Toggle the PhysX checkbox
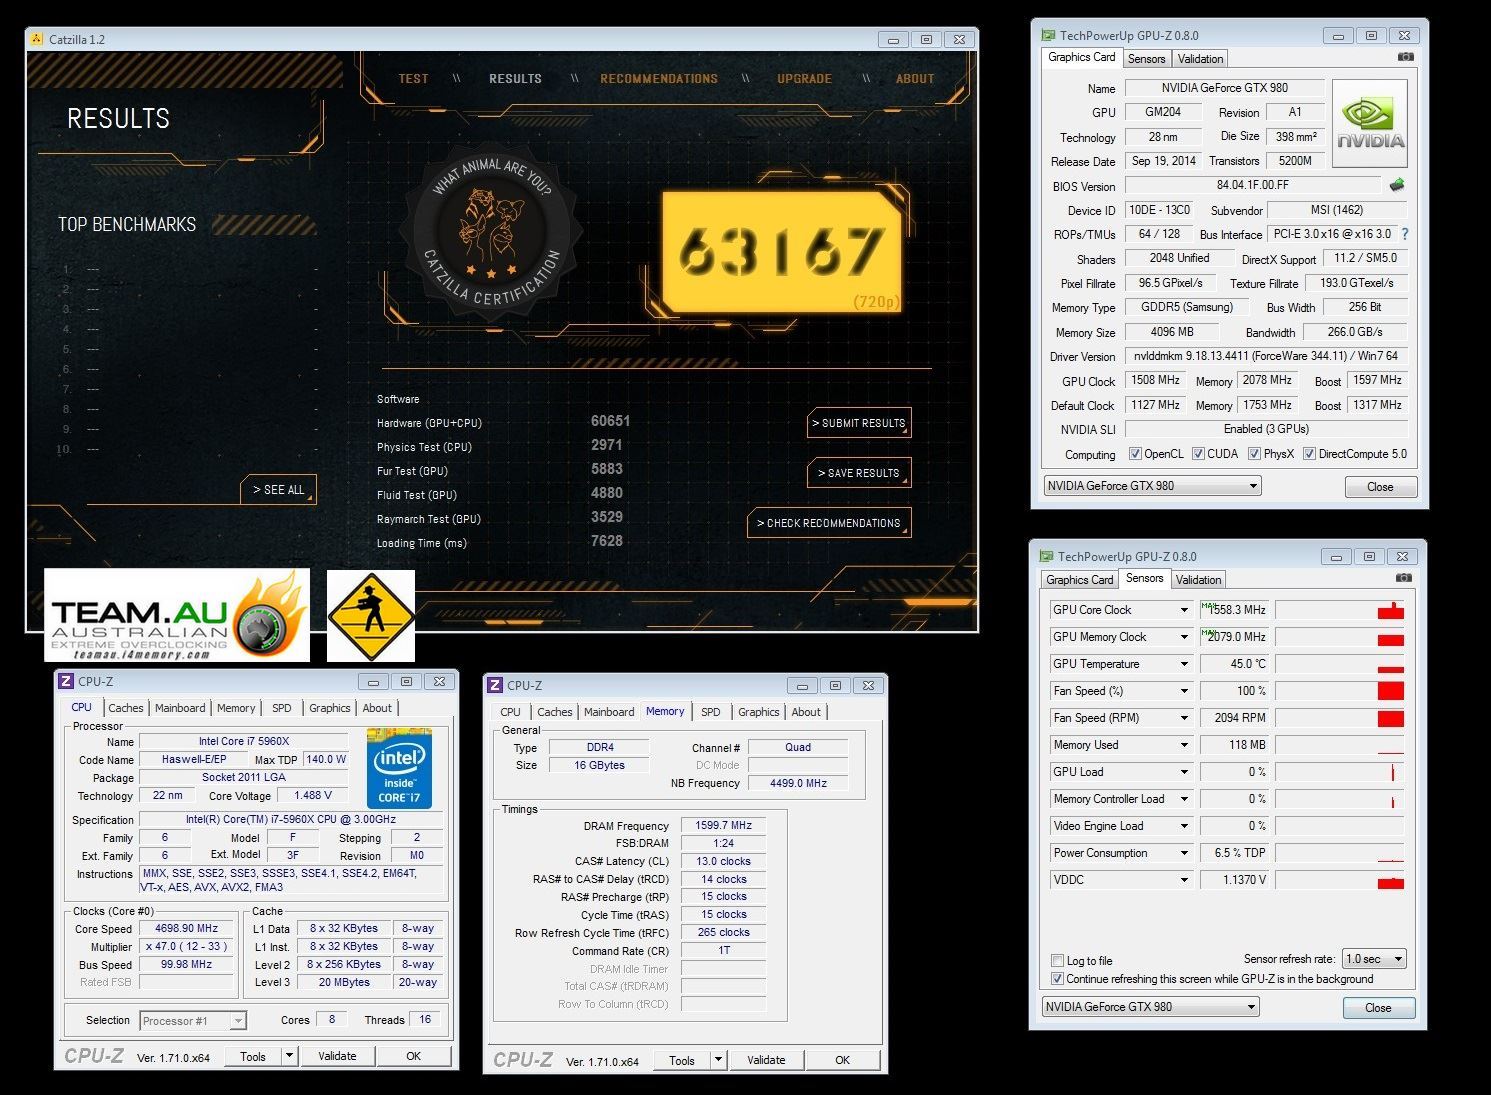 click(1254, 454)
